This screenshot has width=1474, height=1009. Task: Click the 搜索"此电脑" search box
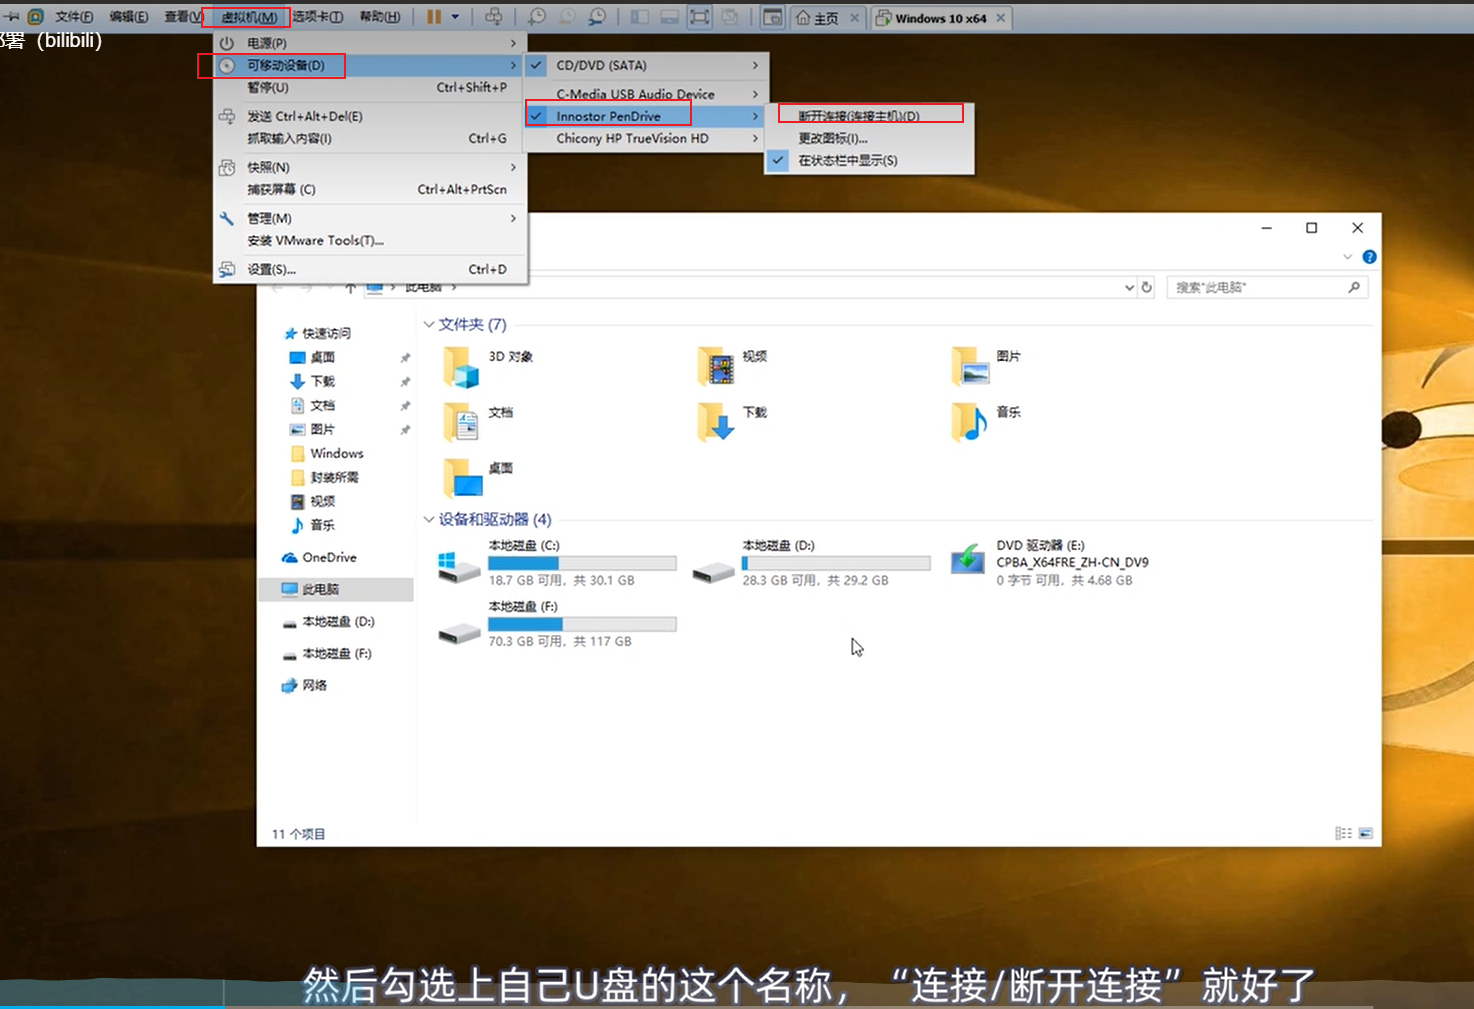pos(1267,287)
